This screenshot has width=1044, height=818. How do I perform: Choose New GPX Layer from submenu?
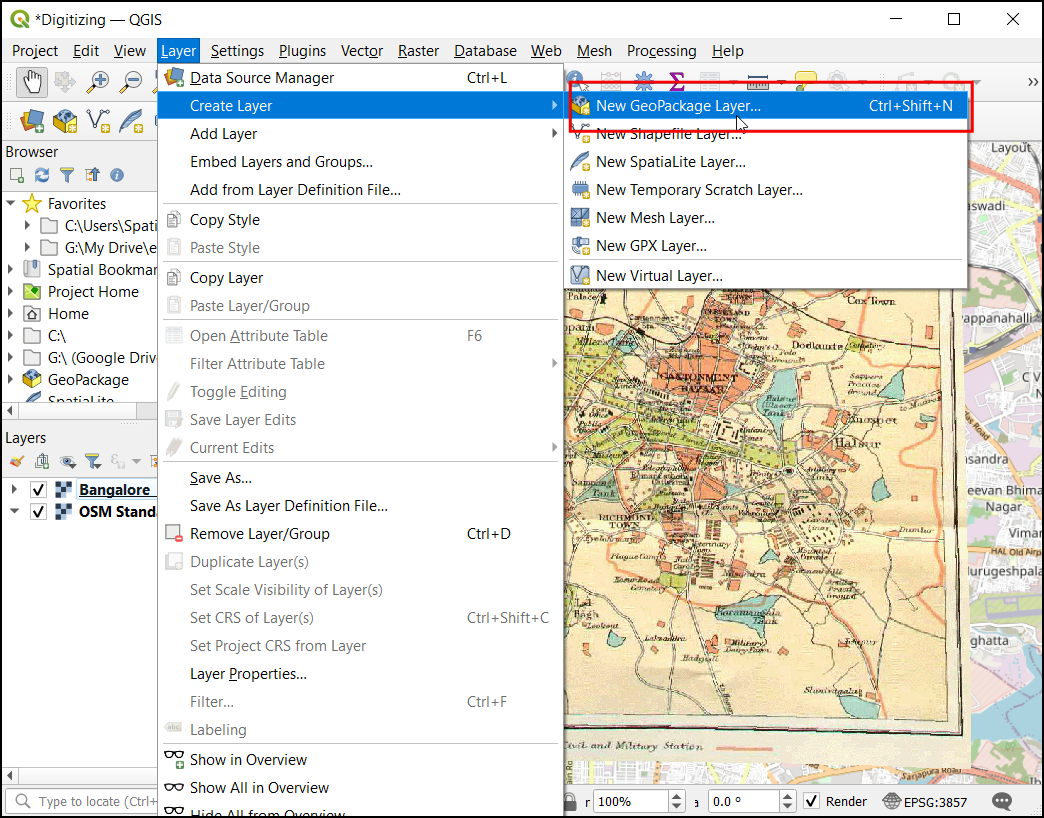click(766, 246)
